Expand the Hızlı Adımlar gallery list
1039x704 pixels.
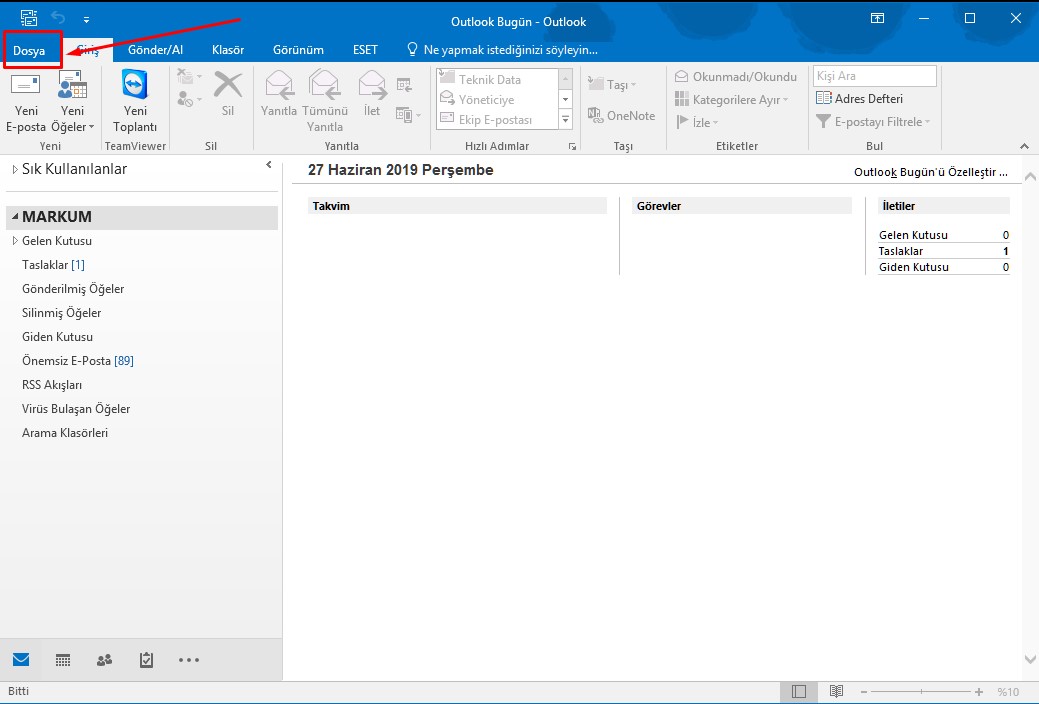[565, 120]
